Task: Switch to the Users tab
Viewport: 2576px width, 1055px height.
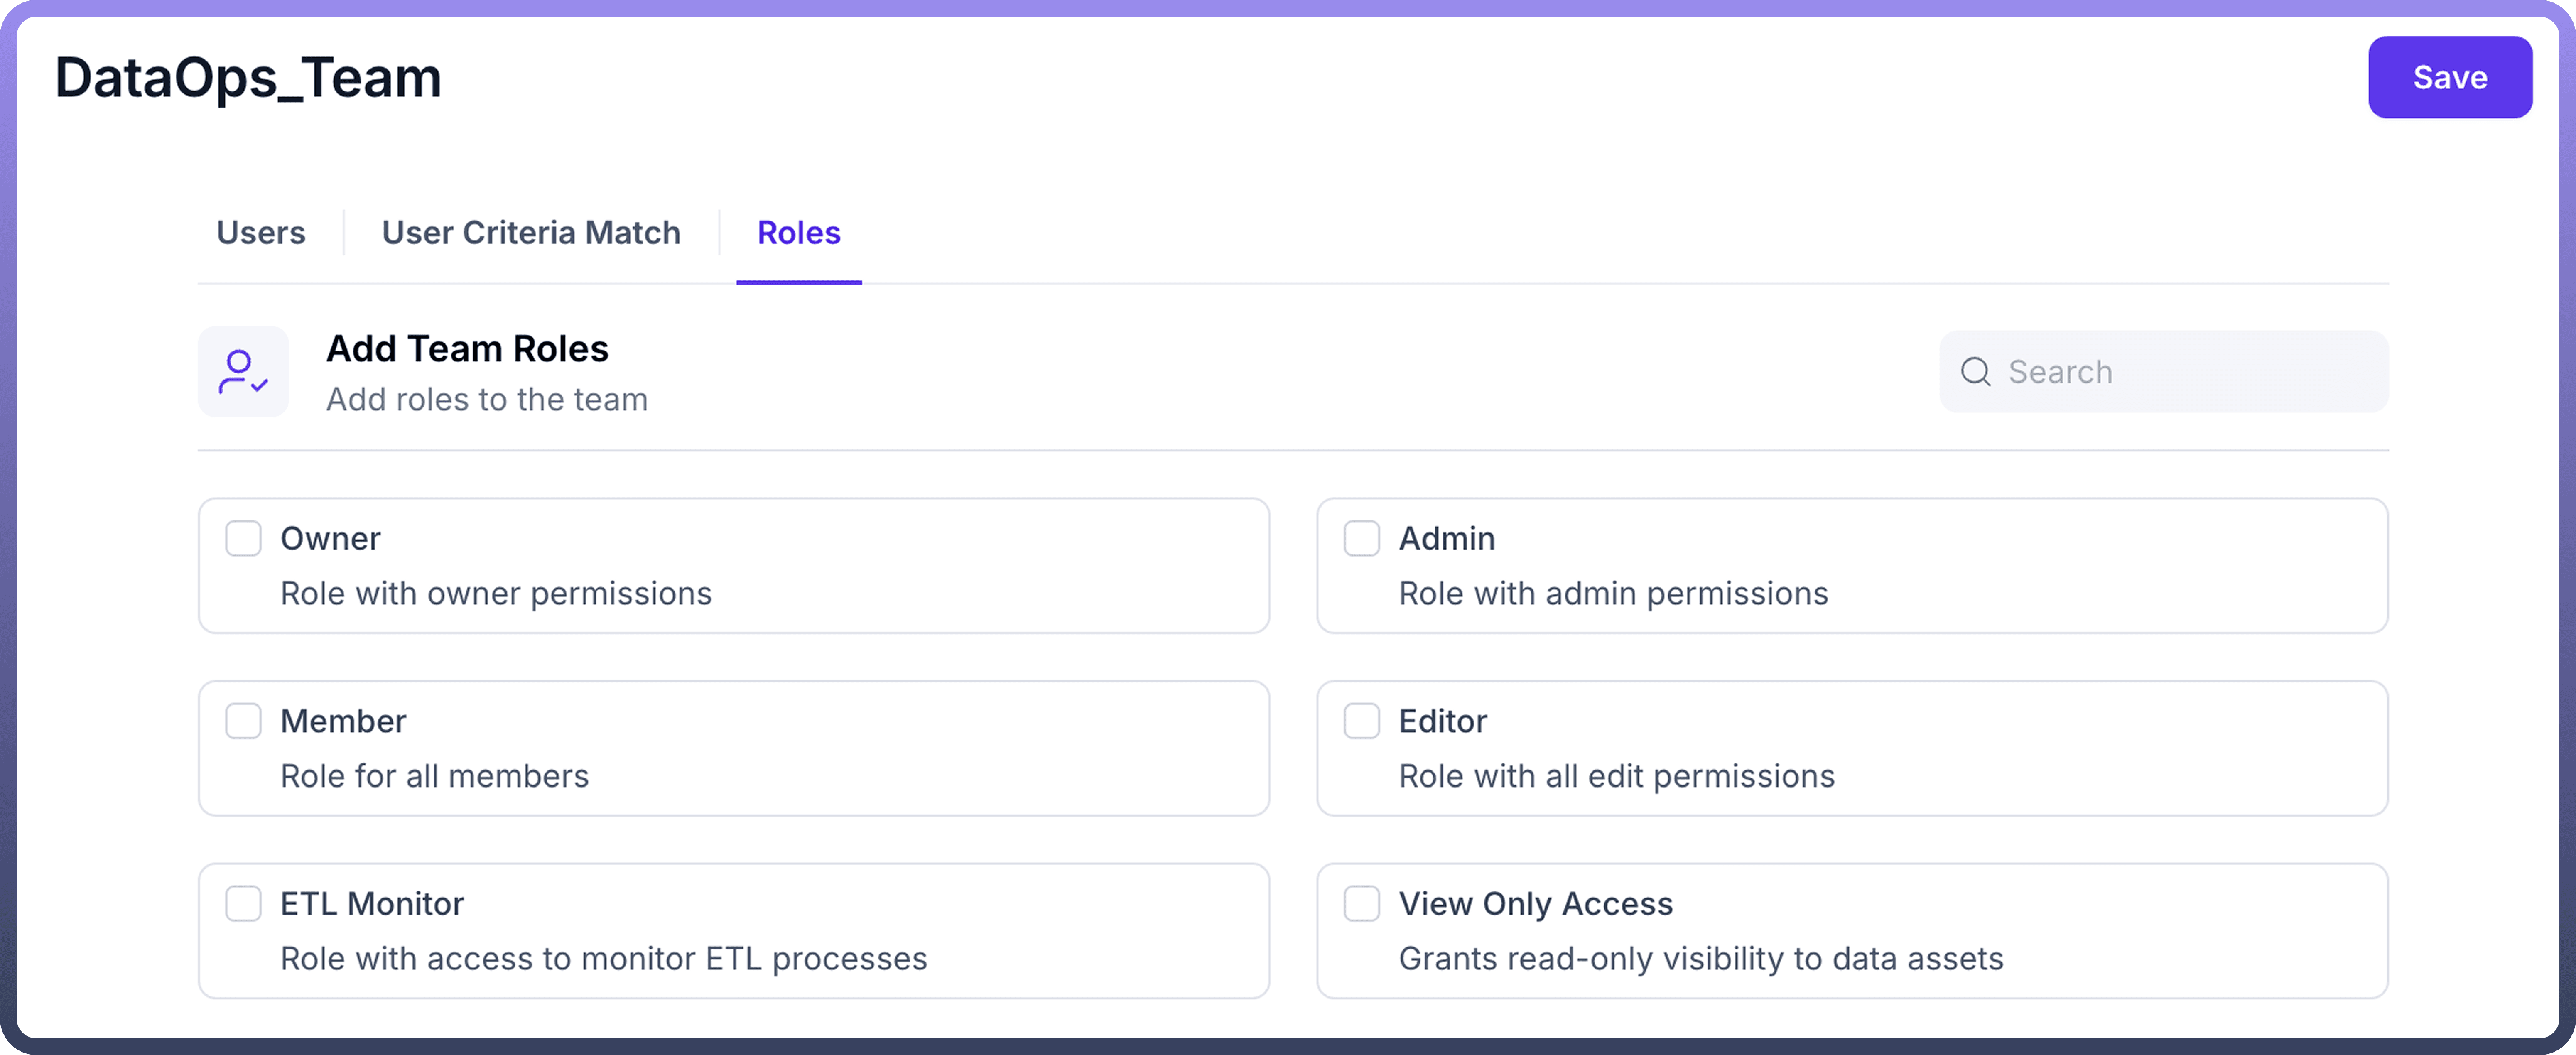Action: (261, 233)
